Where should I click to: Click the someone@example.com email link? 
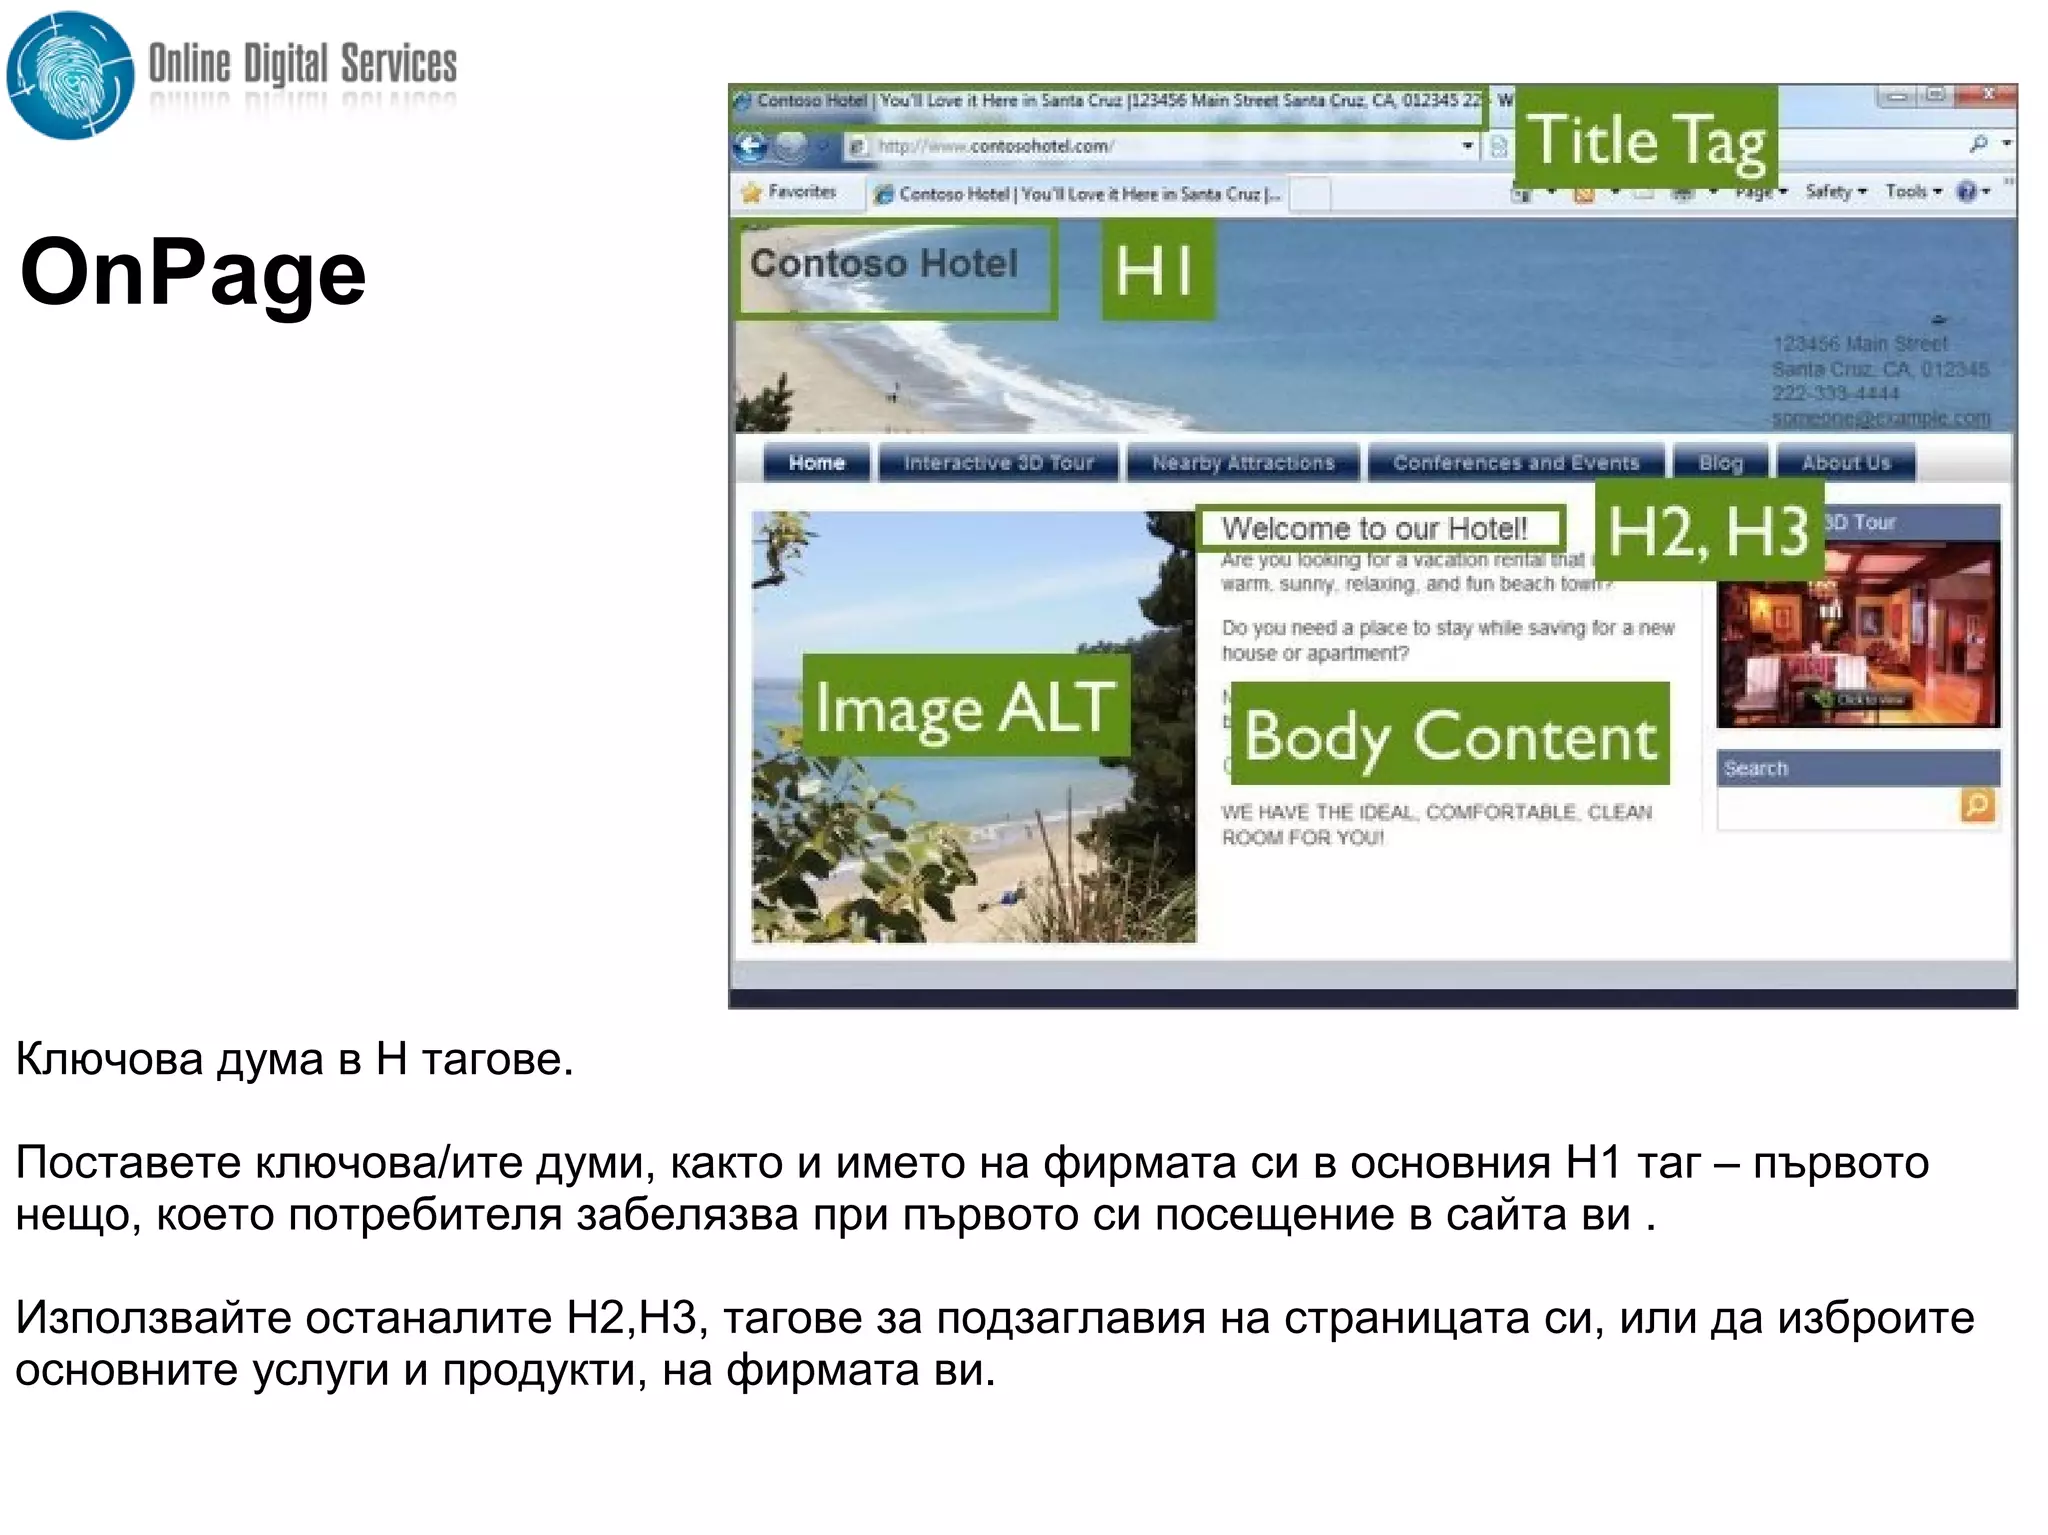[x=1880, y=418]
